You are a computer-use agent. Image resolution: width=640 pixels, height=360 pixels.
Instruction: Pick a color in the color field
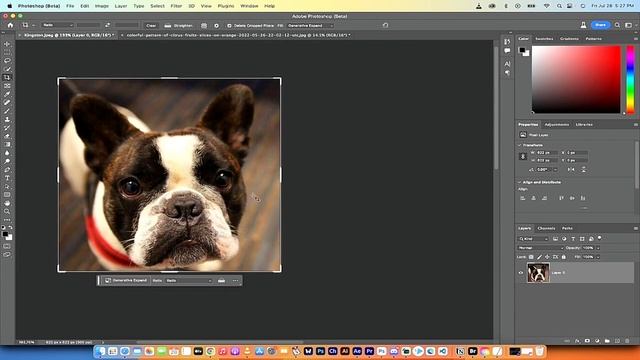click(576, 79)
